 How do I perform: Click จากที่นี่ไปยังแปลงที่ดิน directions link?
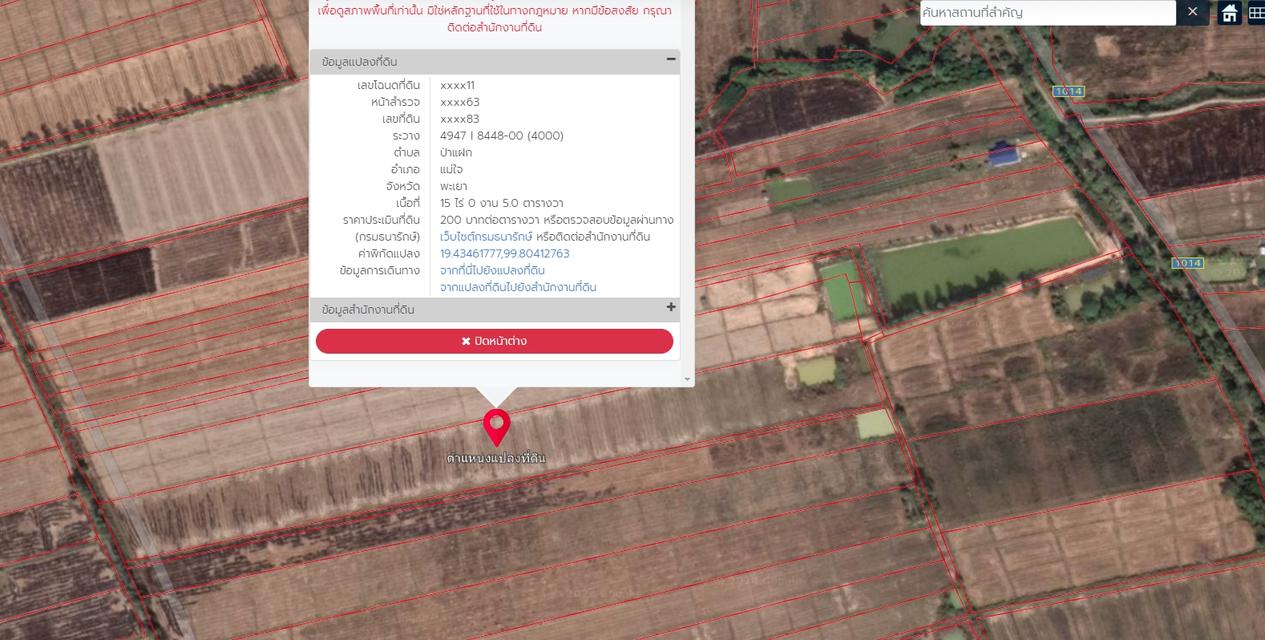(492, 271)
